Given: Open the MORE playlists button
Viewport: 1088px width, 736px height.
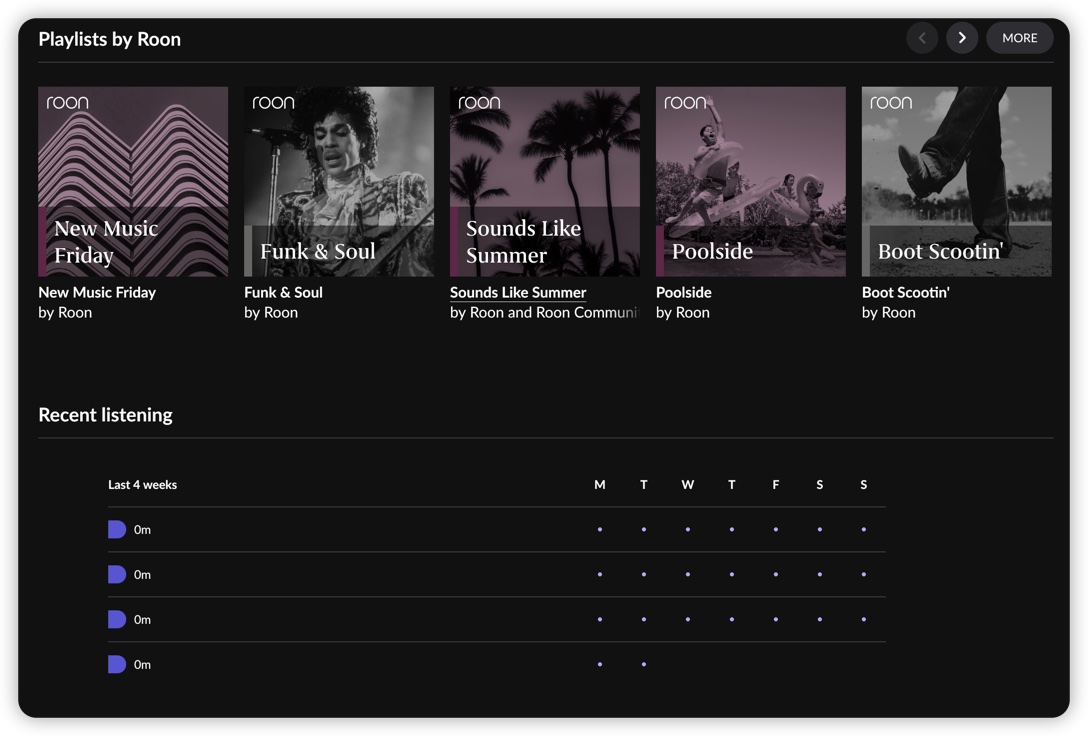Looking at the screenshot, I should click(x=1019, y=37).
